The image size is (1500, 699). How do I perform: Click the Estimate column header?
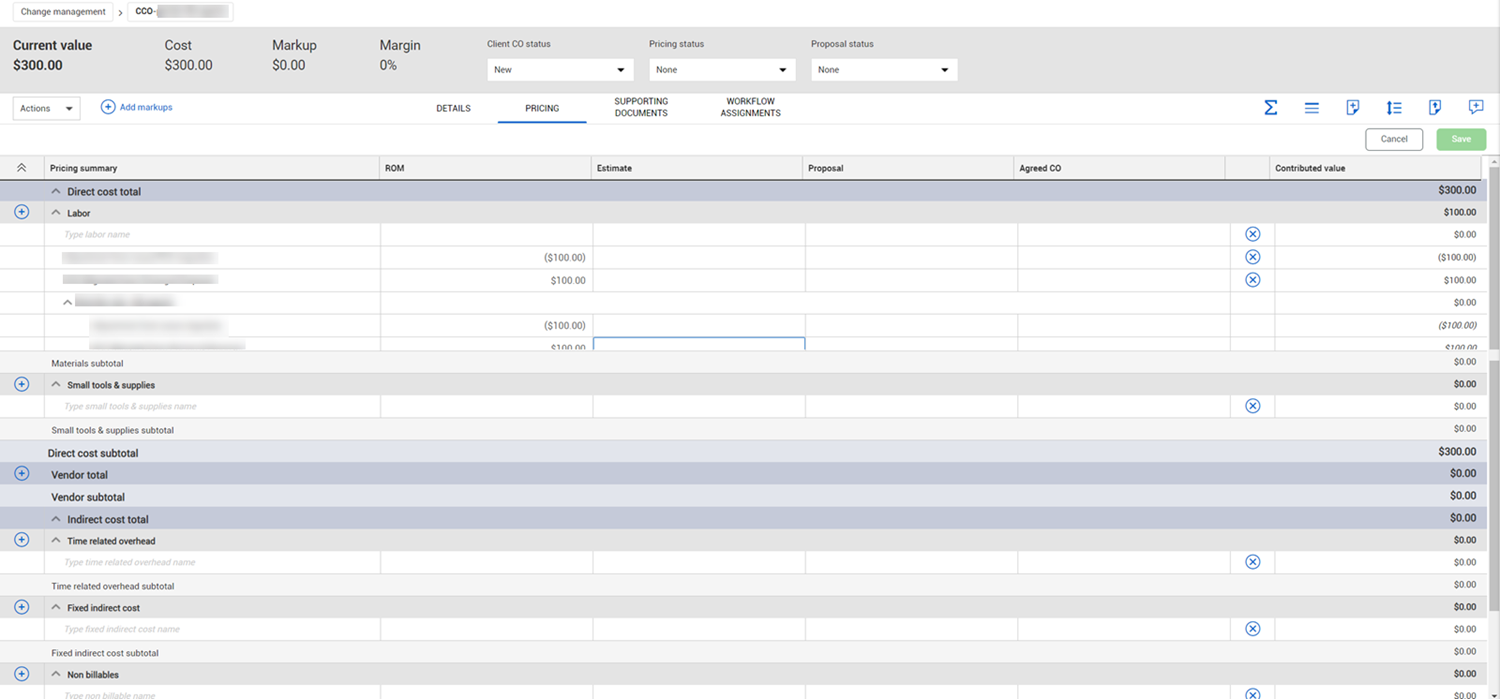click(x=698, y=168)
